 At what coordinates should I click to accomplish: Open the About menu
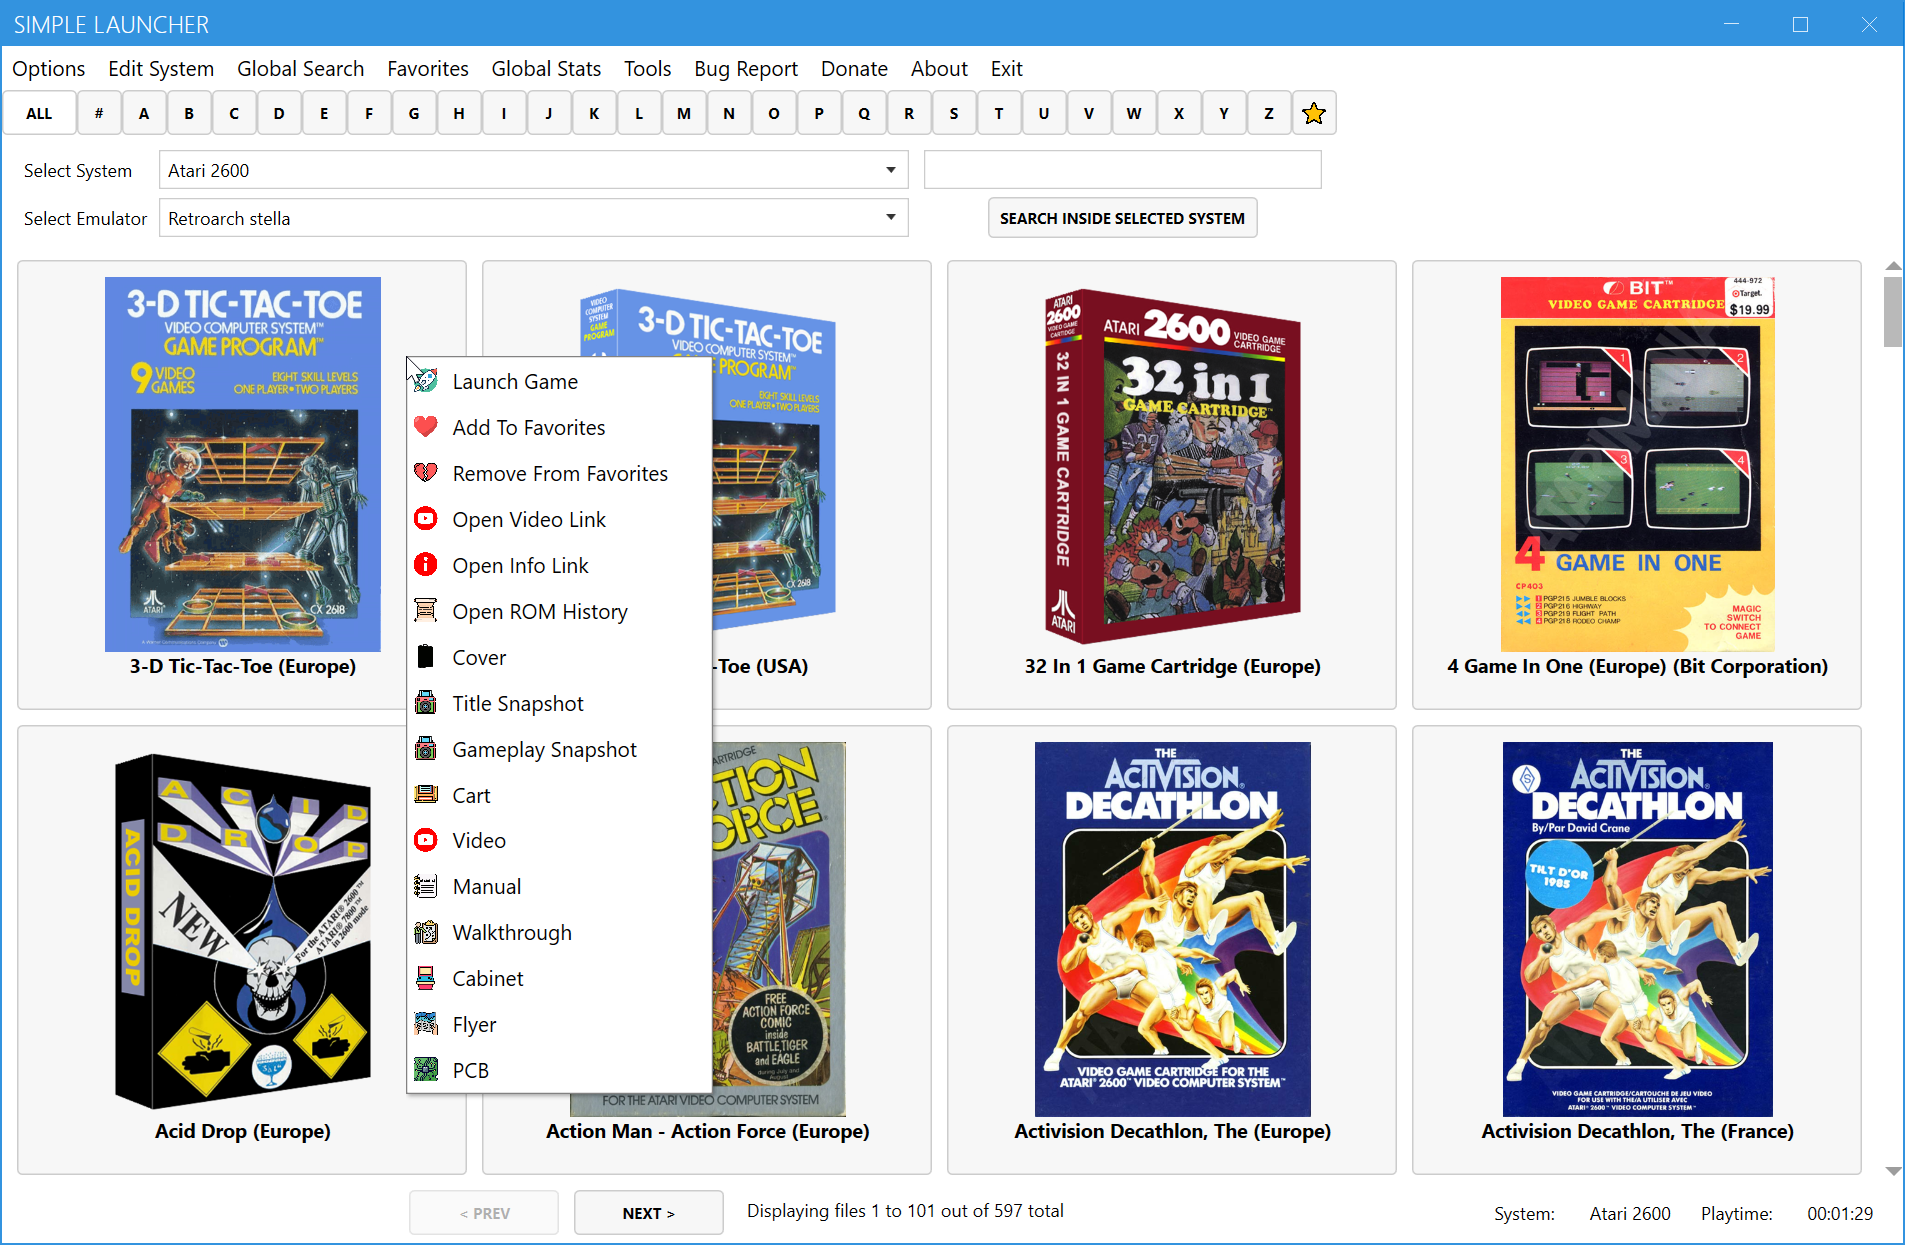click(x=939, y=69)
